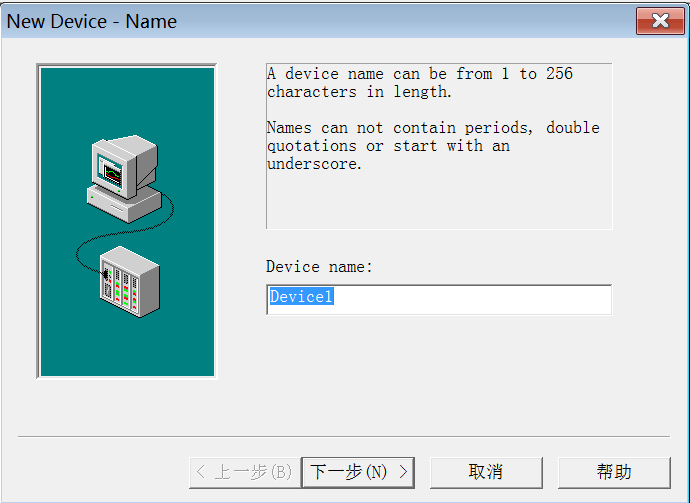Click the greyed-out 上一步(B) back button
The image size is (690, 503).
coord(245,472)
